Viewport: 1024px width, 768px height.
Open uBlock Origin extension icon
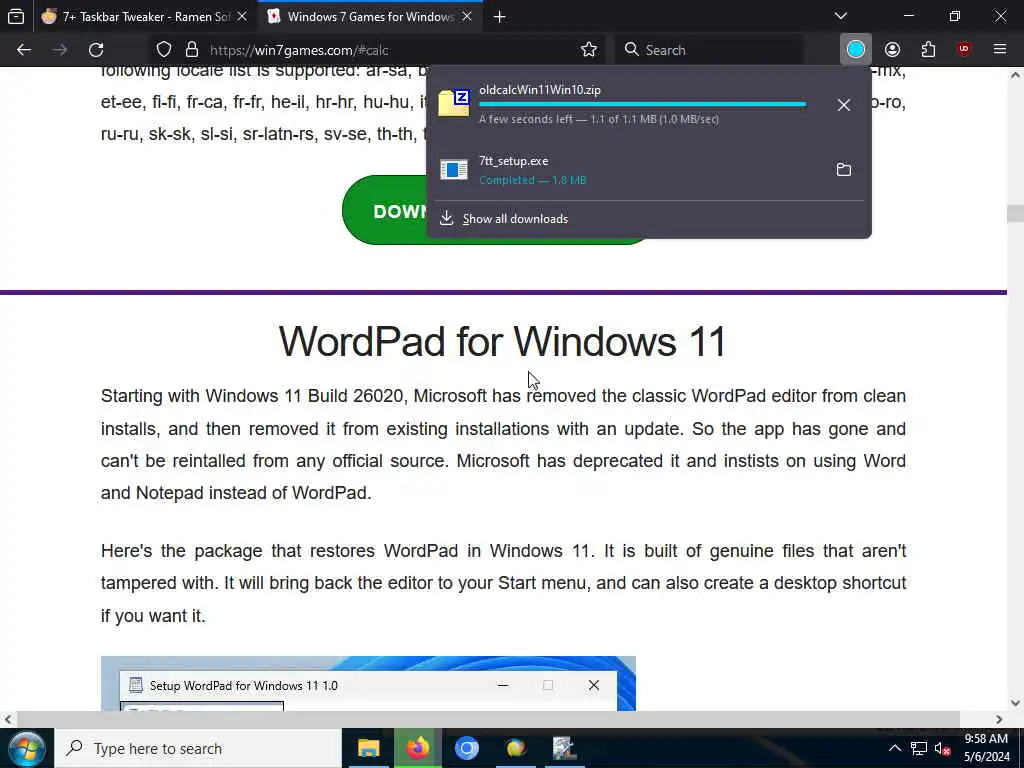tap(964, 50)
